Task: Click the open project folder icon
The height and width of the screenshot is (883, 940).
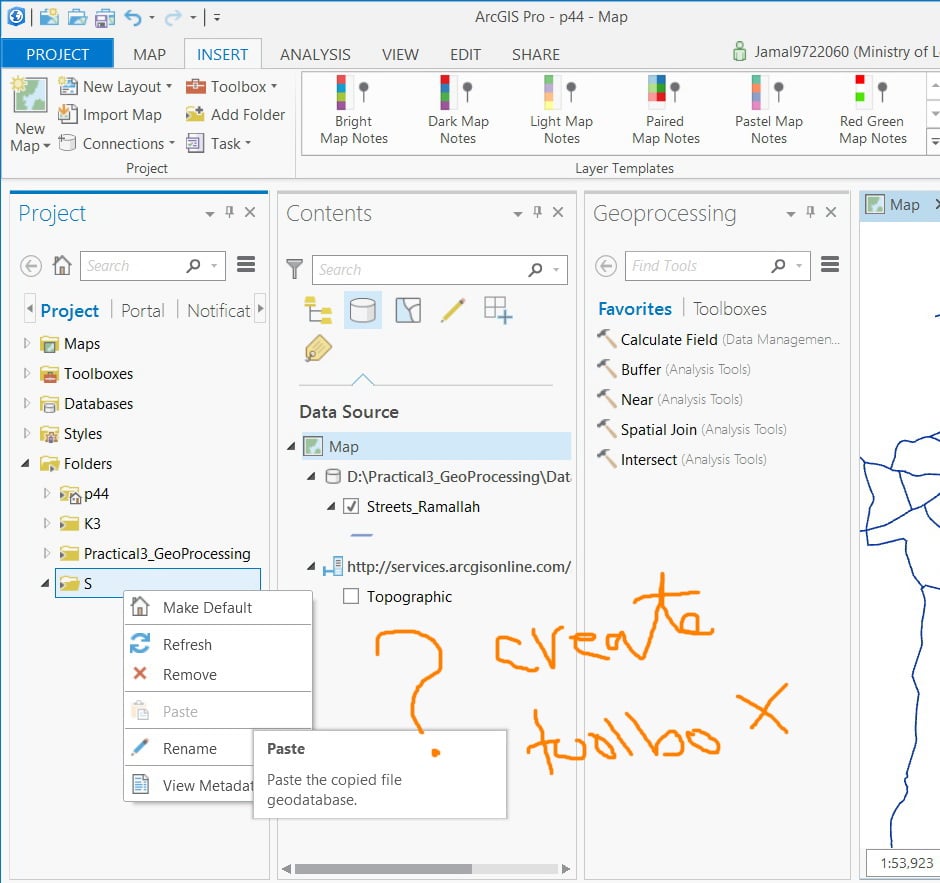Action: 77,17
